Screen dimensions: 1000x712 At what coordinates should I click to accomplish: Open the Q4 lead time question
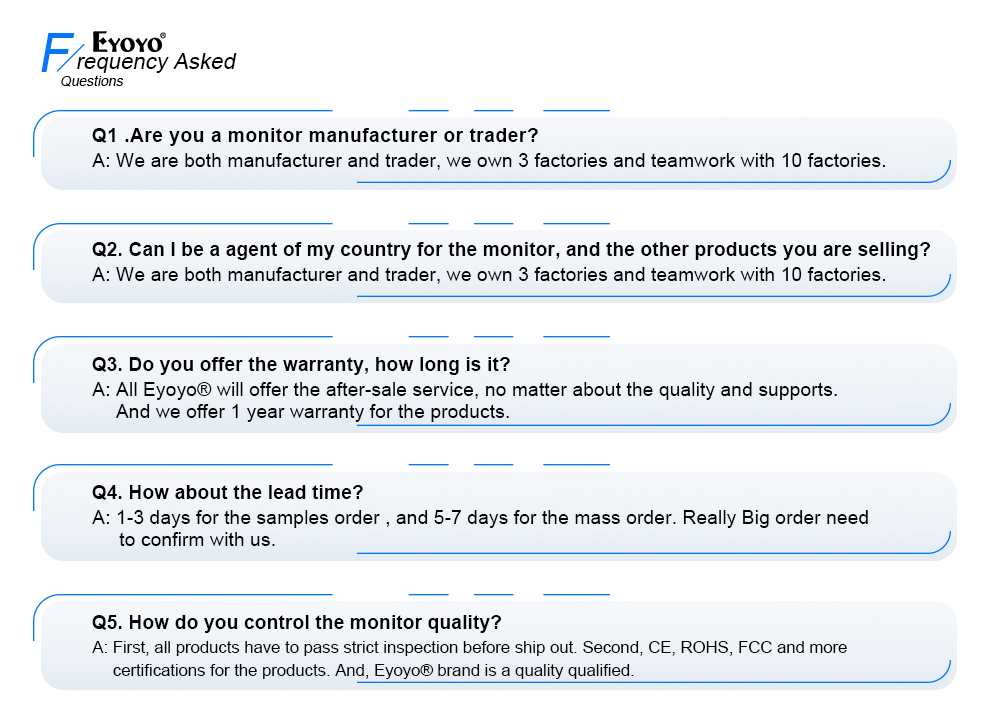tap(227, 492)
